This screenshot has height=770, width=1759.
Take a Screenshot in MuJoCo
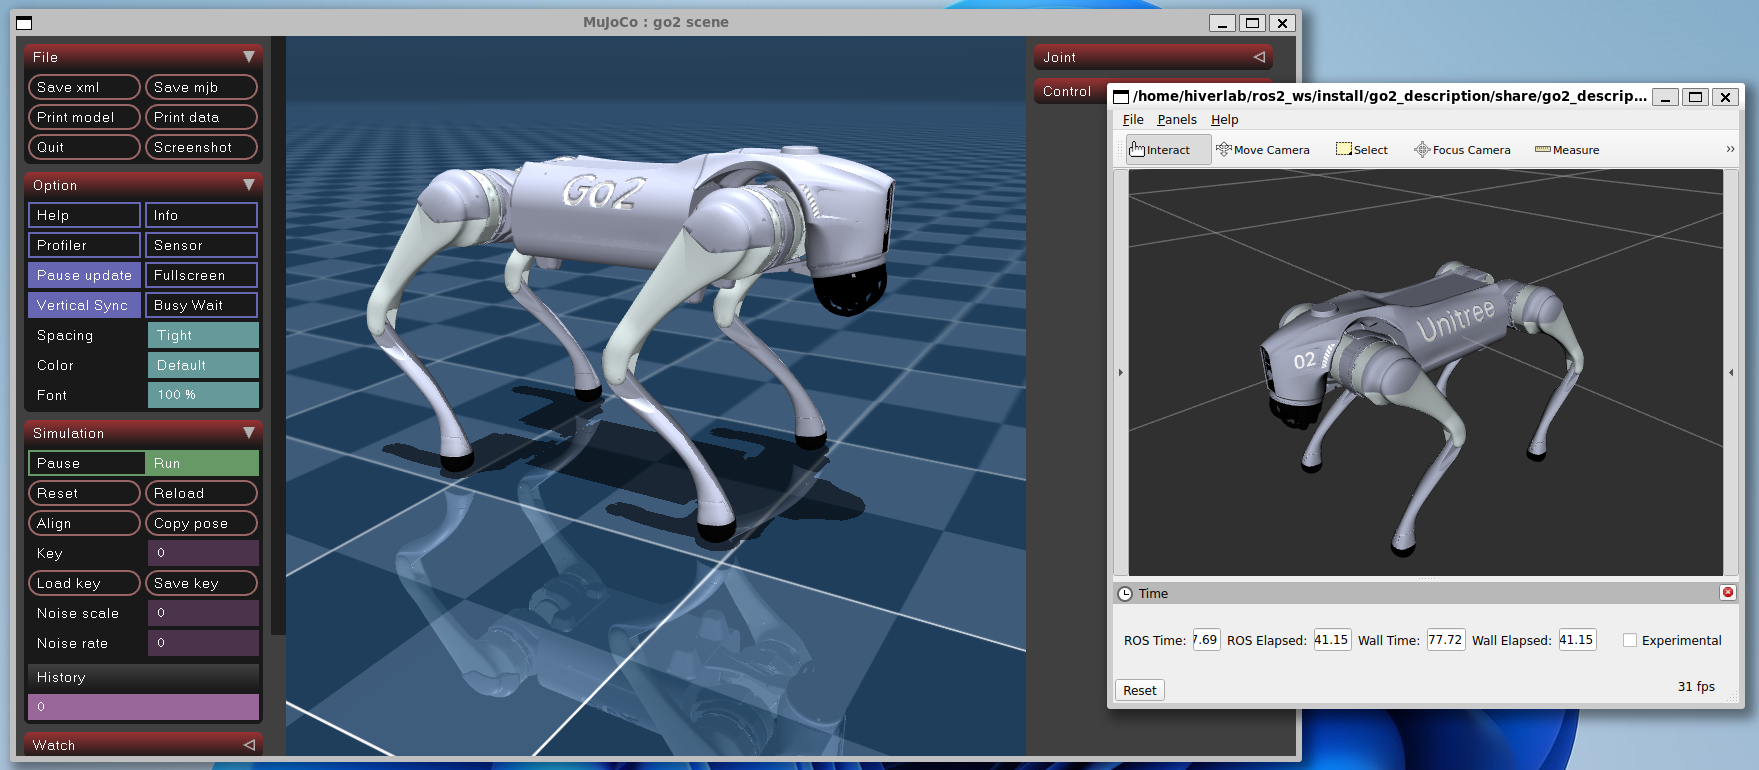201,147
